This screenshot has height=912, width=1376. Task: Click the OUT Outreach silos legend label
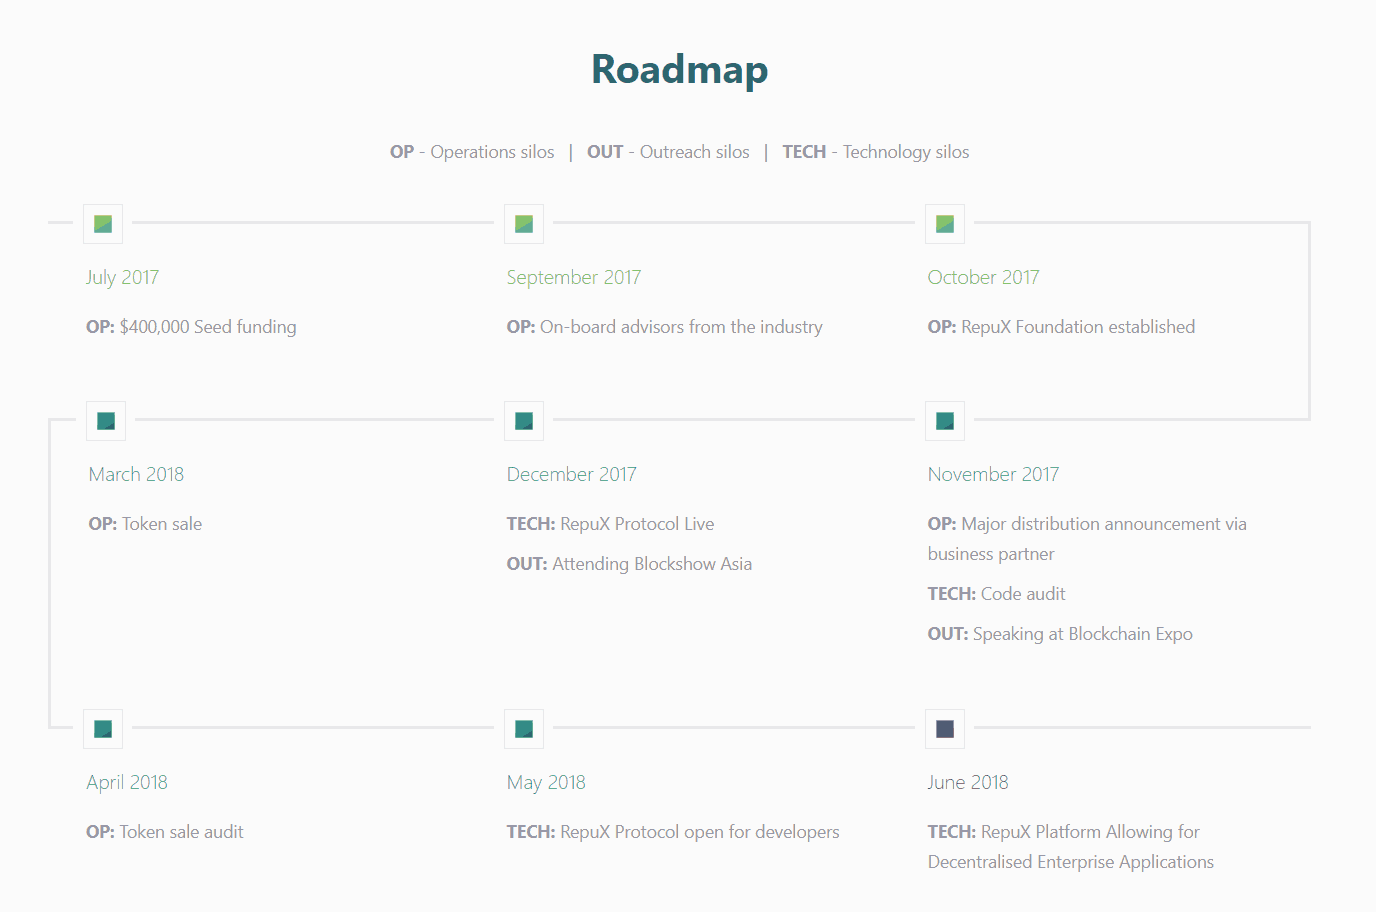coord(668,152)
